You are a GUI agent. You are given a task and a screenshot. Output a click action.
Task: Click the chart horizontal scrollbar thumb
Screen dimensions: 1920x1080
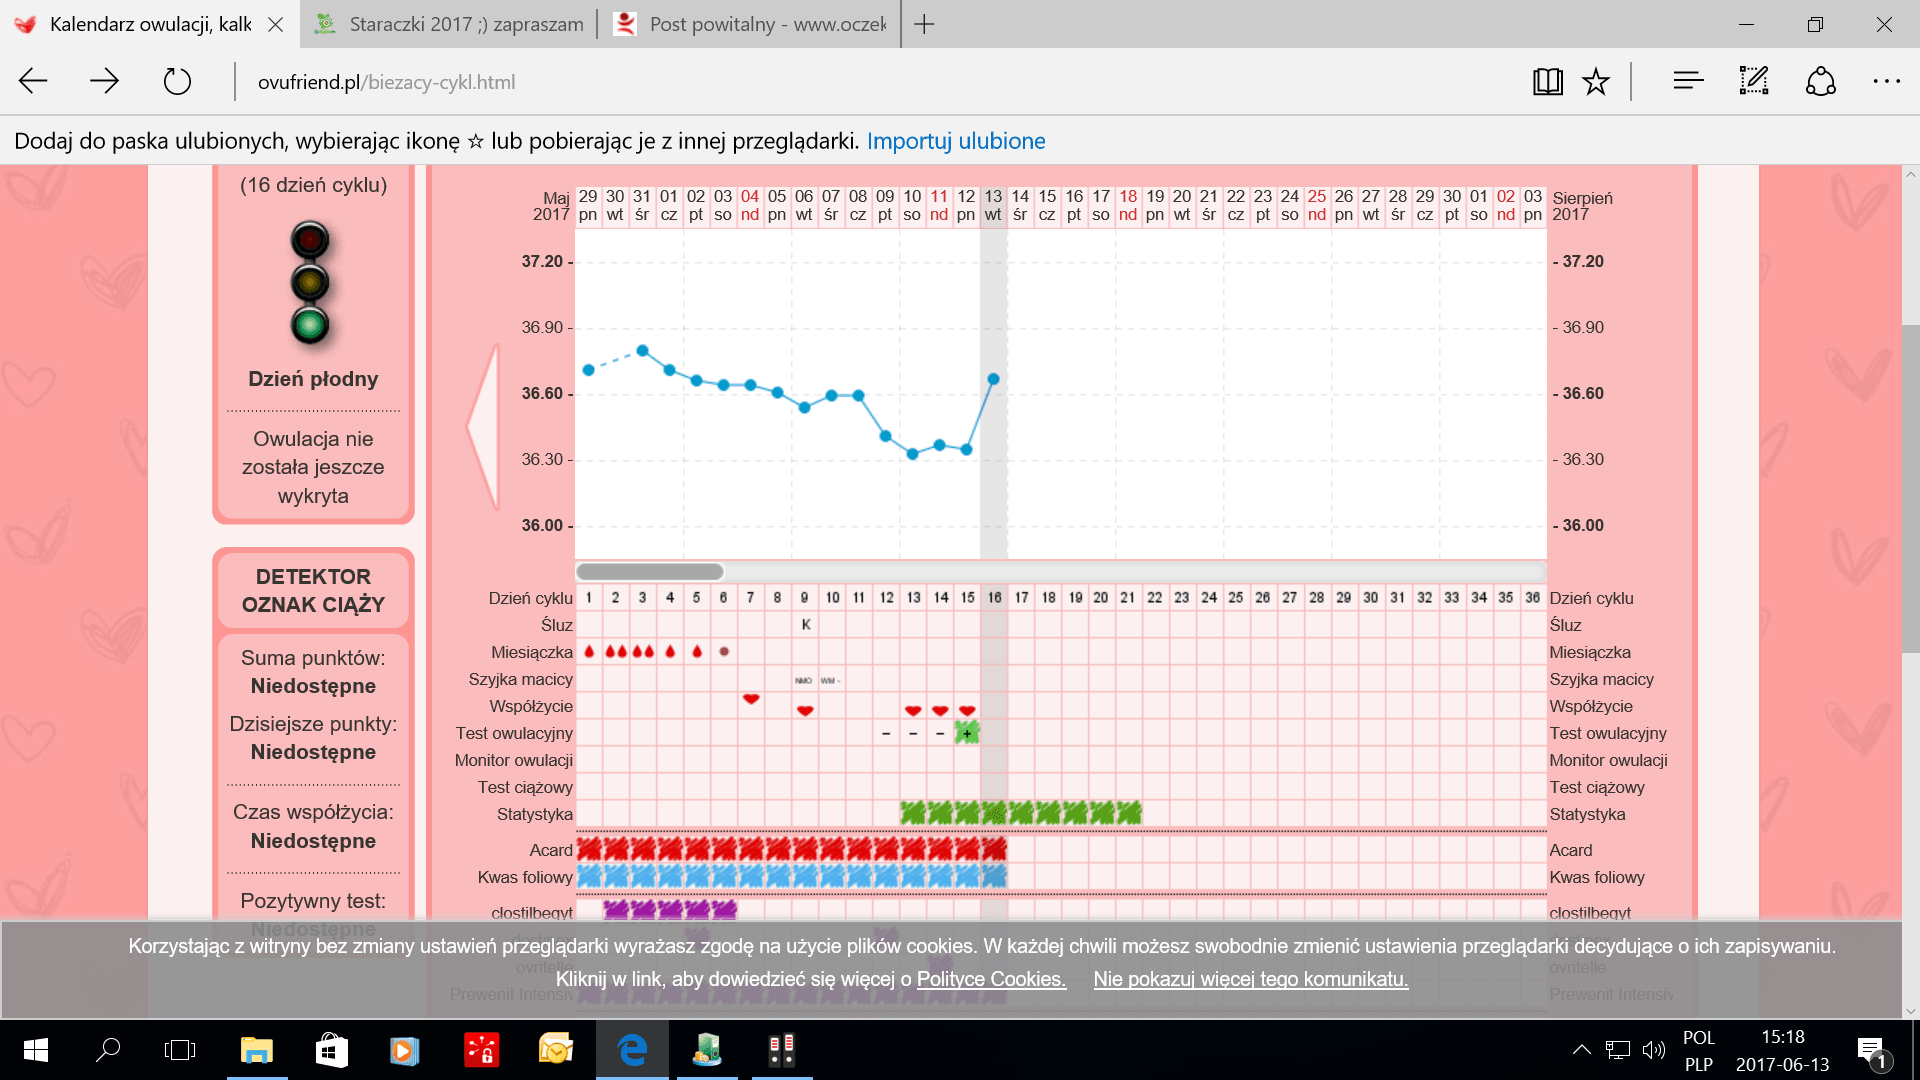click(650, 572)
